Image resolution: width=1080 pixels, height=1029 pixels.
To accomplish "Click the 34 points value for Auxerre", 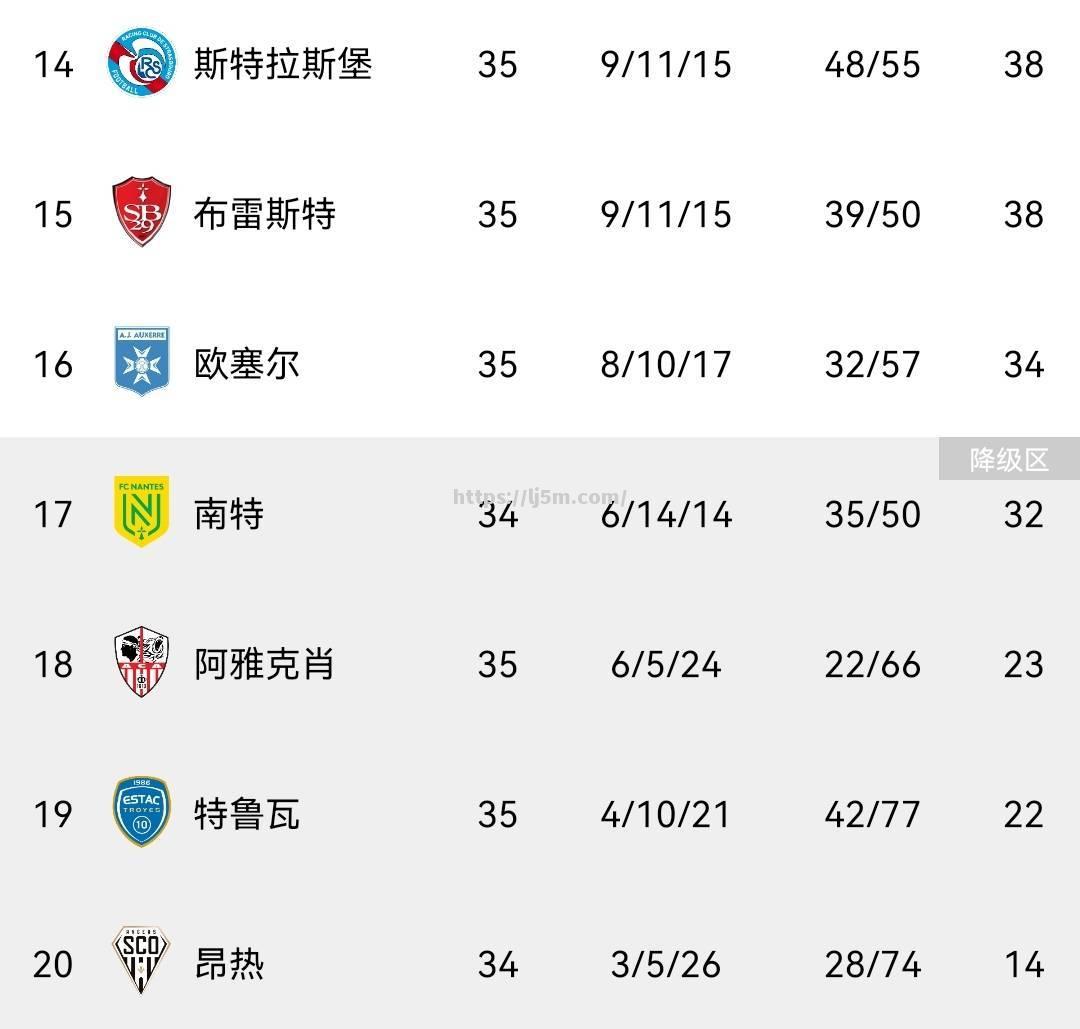I will coord(1024,364).
